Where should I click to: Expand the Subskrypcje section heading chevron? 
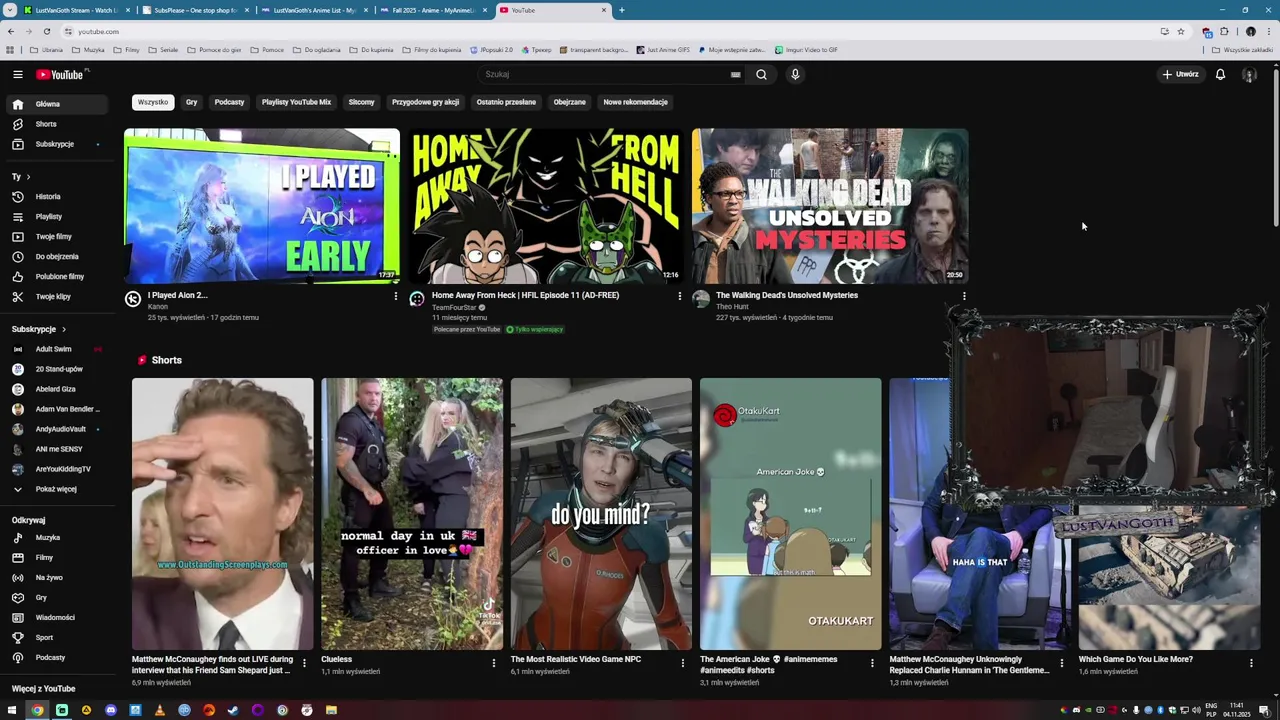click(64, 329)
